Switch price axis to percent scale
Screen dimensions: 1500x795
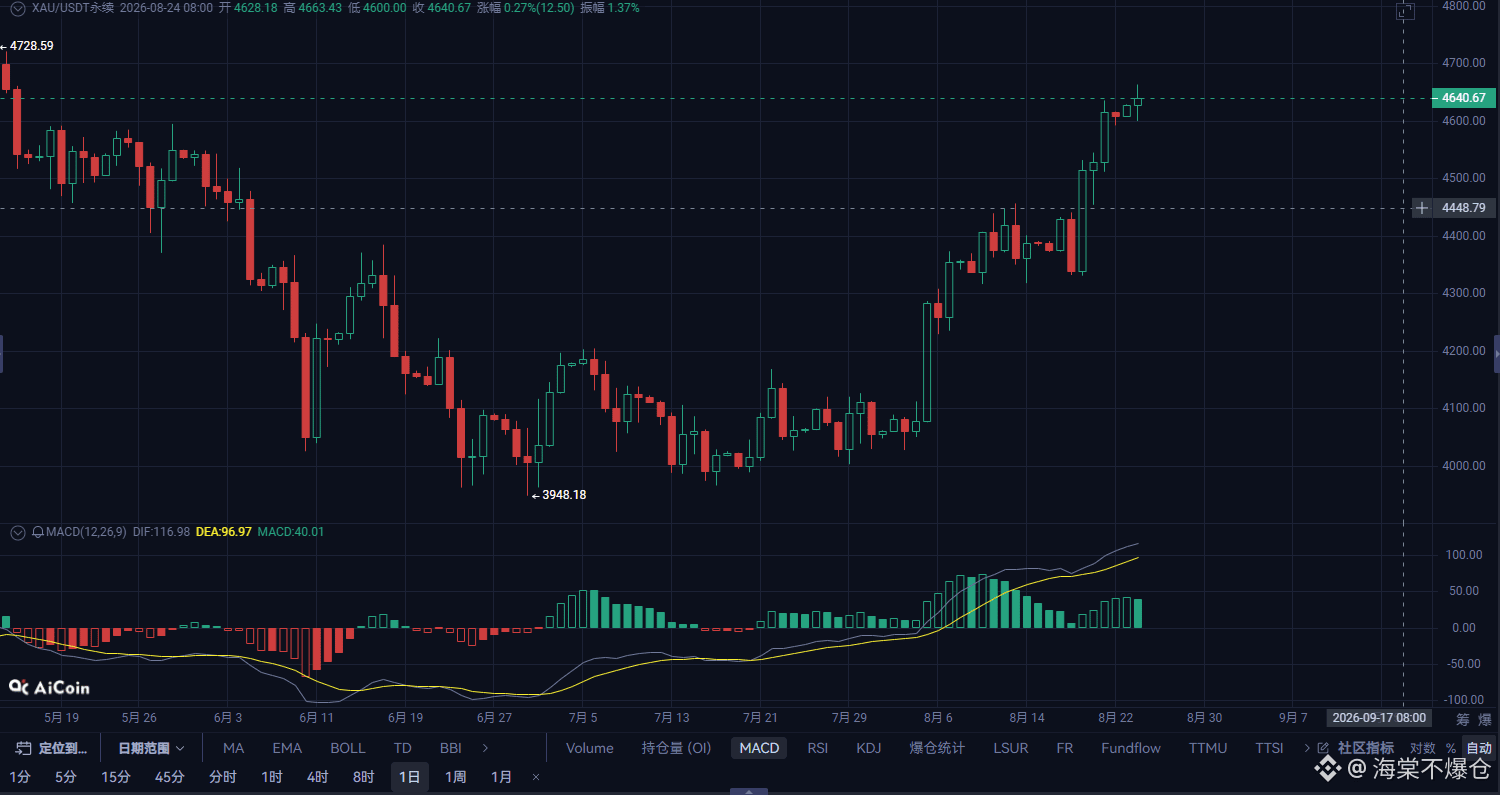(1450, 748)
